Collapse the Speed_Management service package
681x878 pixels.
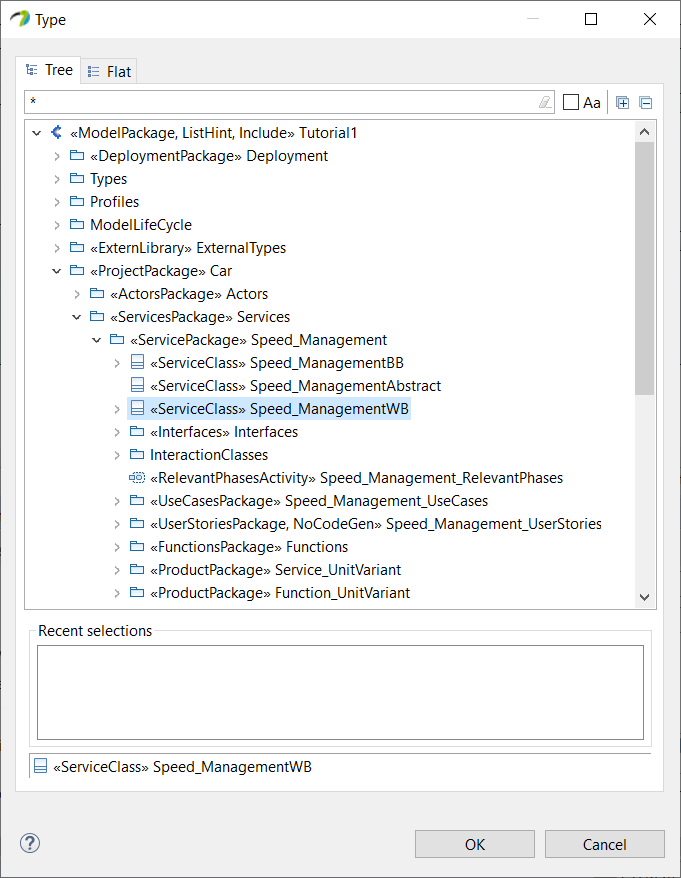click(x=97, y=340)
